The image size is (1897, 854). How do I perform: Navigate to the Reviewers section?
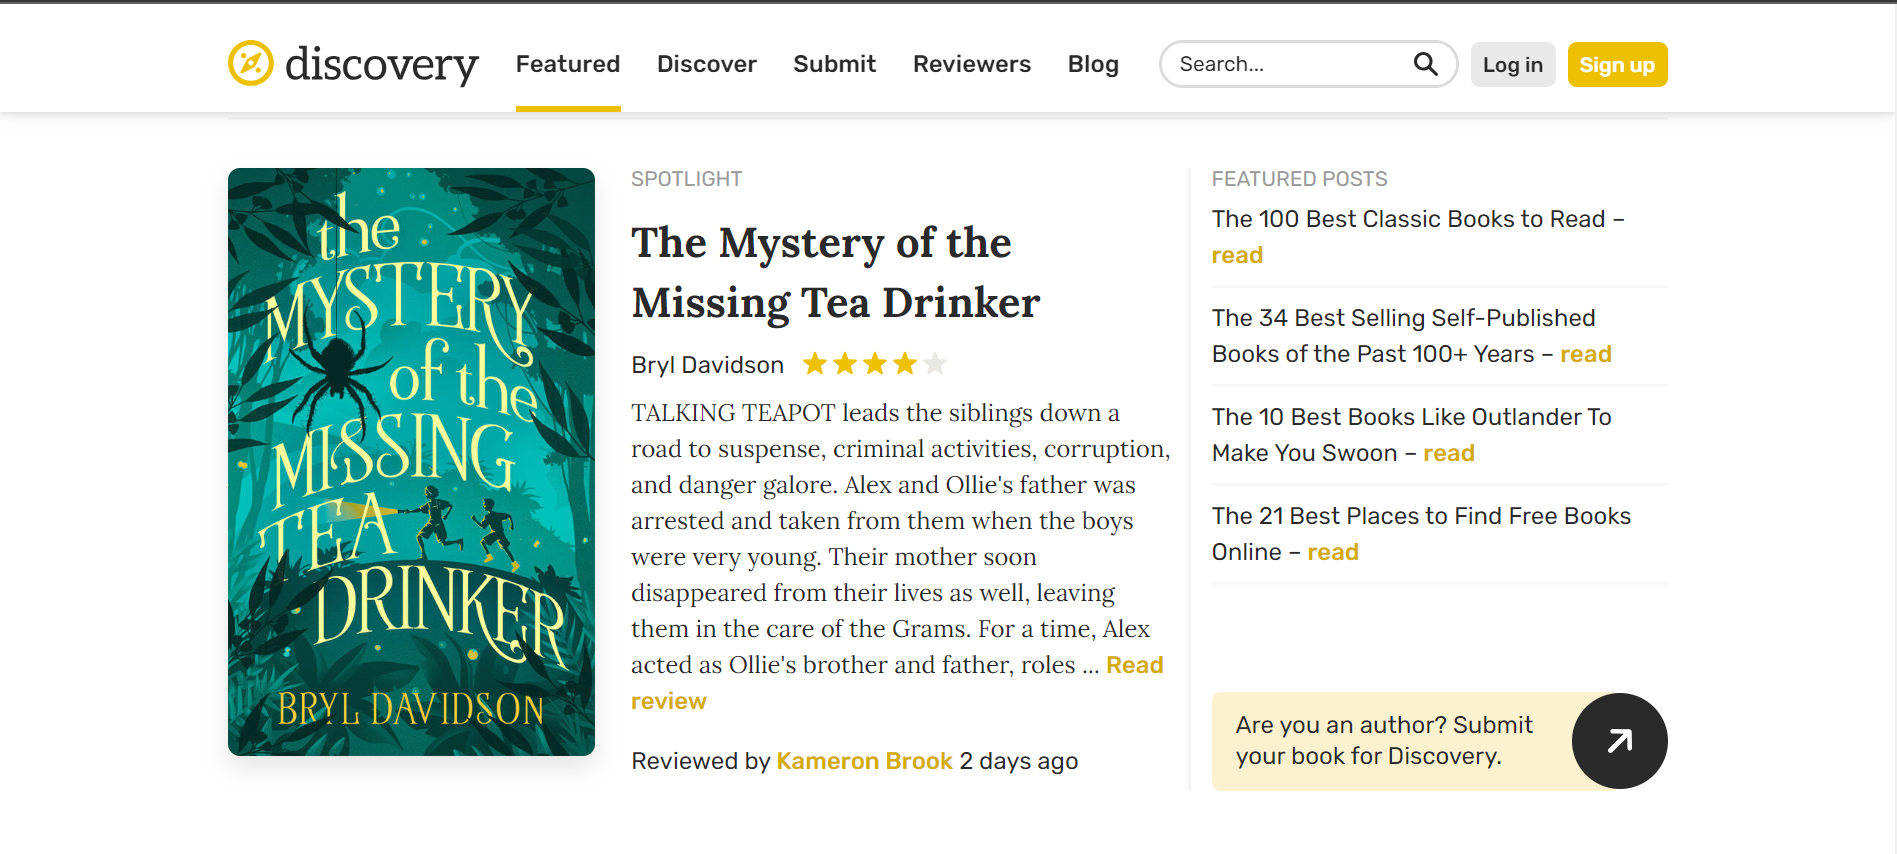click(x=971, y=64)
